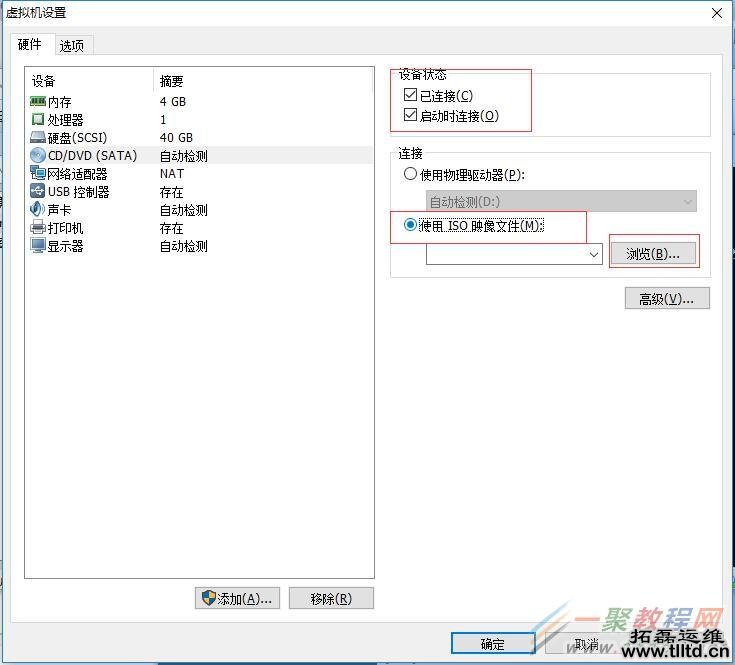This screenshot has width=735, height=665.
Task: Open the 高级(V)... advanced button
Action: click(x=667, y=299)
